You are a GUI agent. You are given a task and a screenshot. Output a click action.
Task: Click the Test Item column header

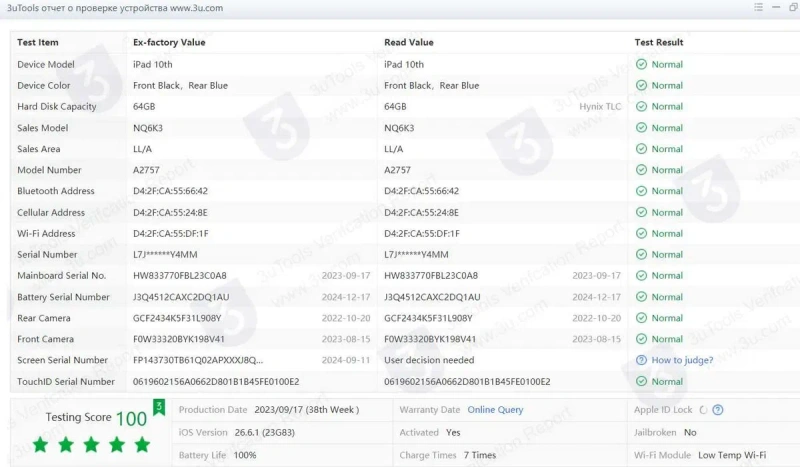pyautogui.click(x=38, y=42)
